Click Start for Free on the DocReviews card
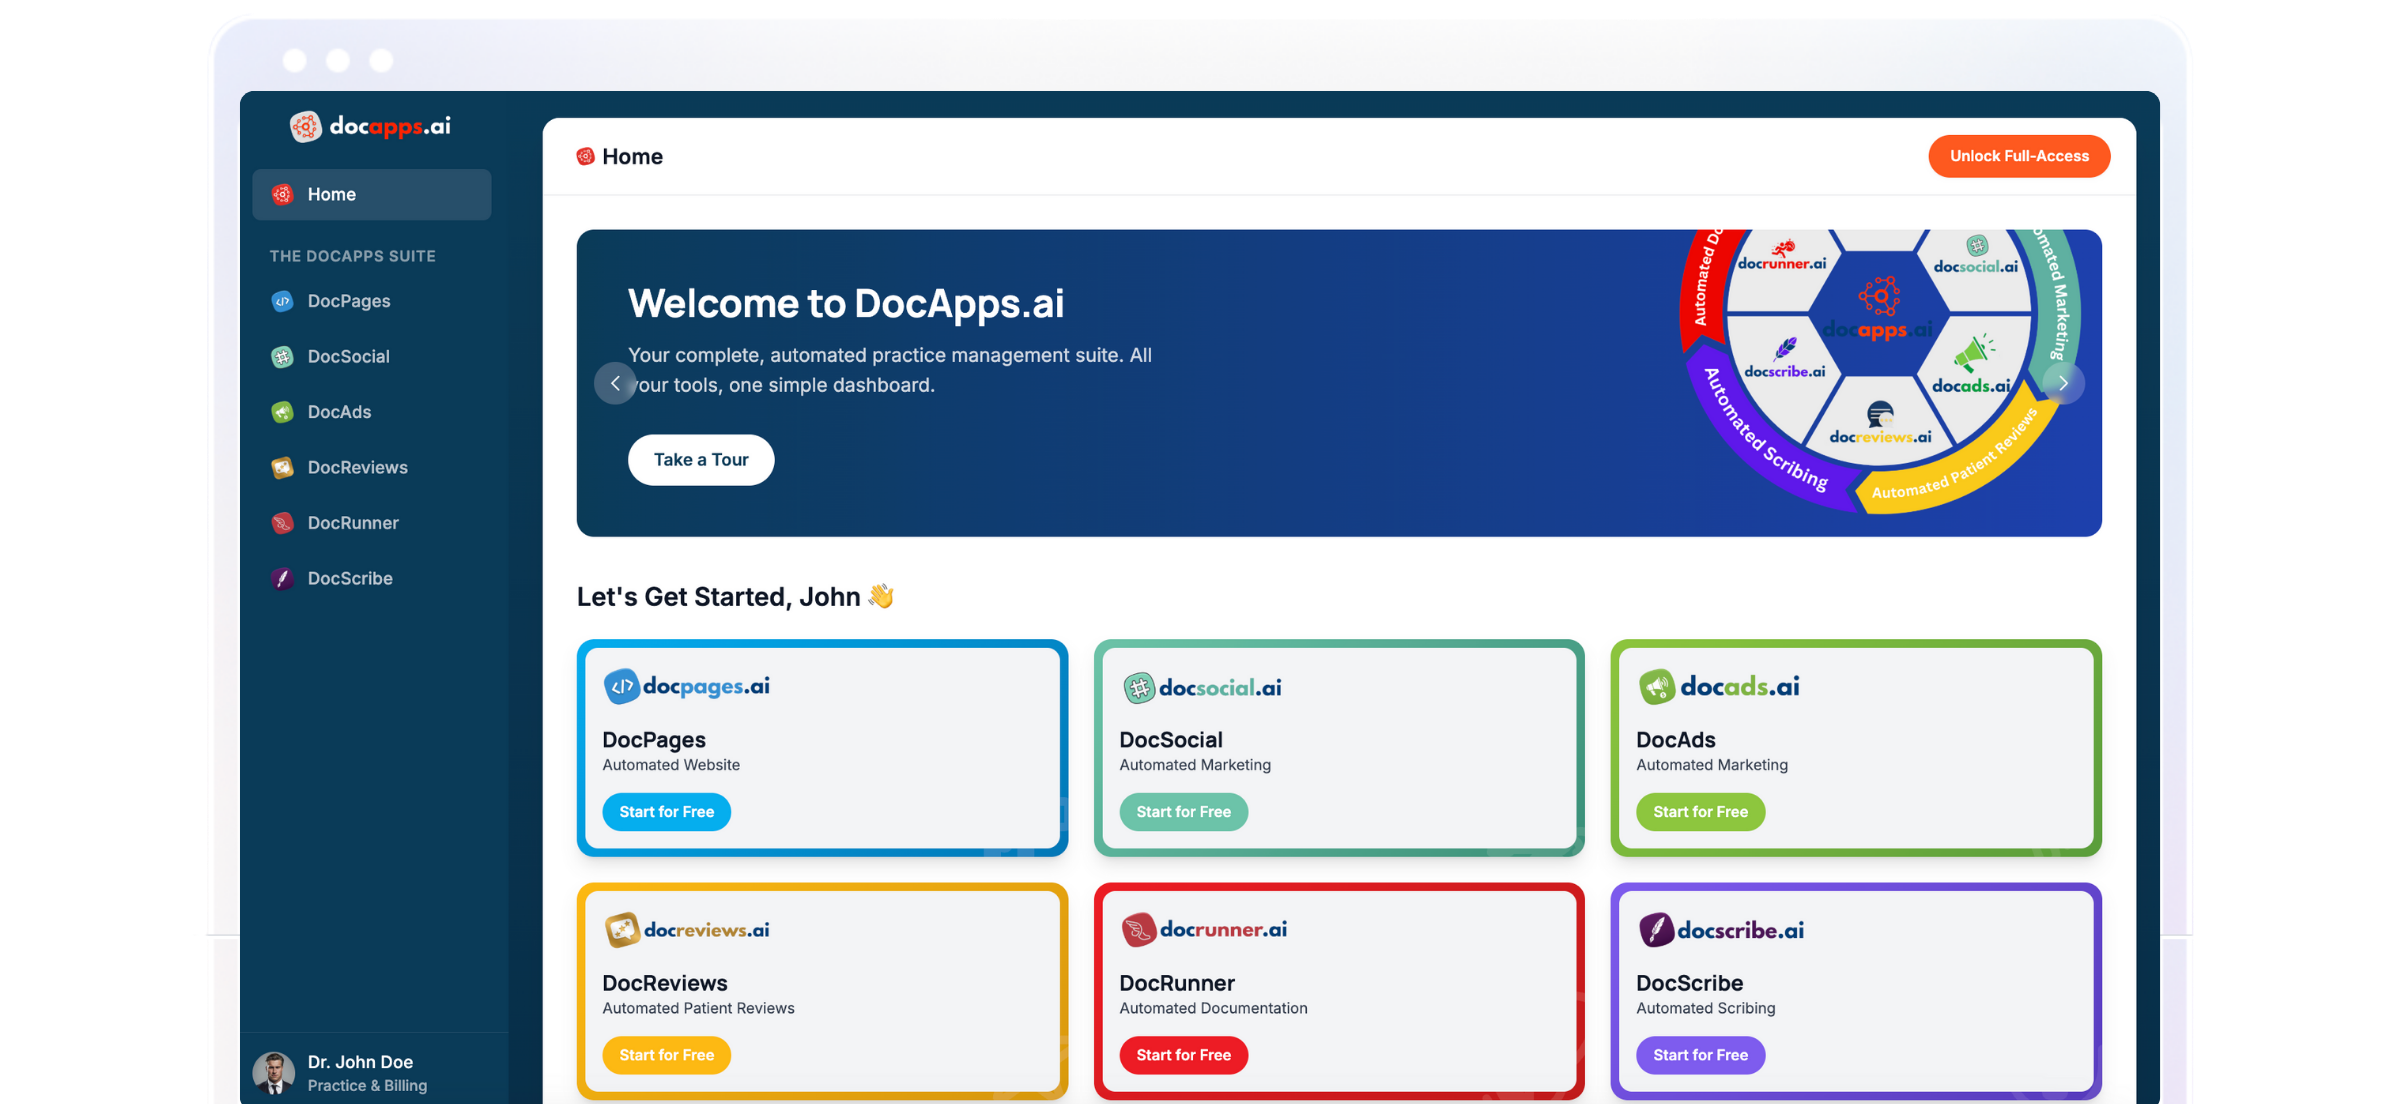The height and width of the screenshot is (1104, 2400). pyautogui.click(x=666, y=1055)
